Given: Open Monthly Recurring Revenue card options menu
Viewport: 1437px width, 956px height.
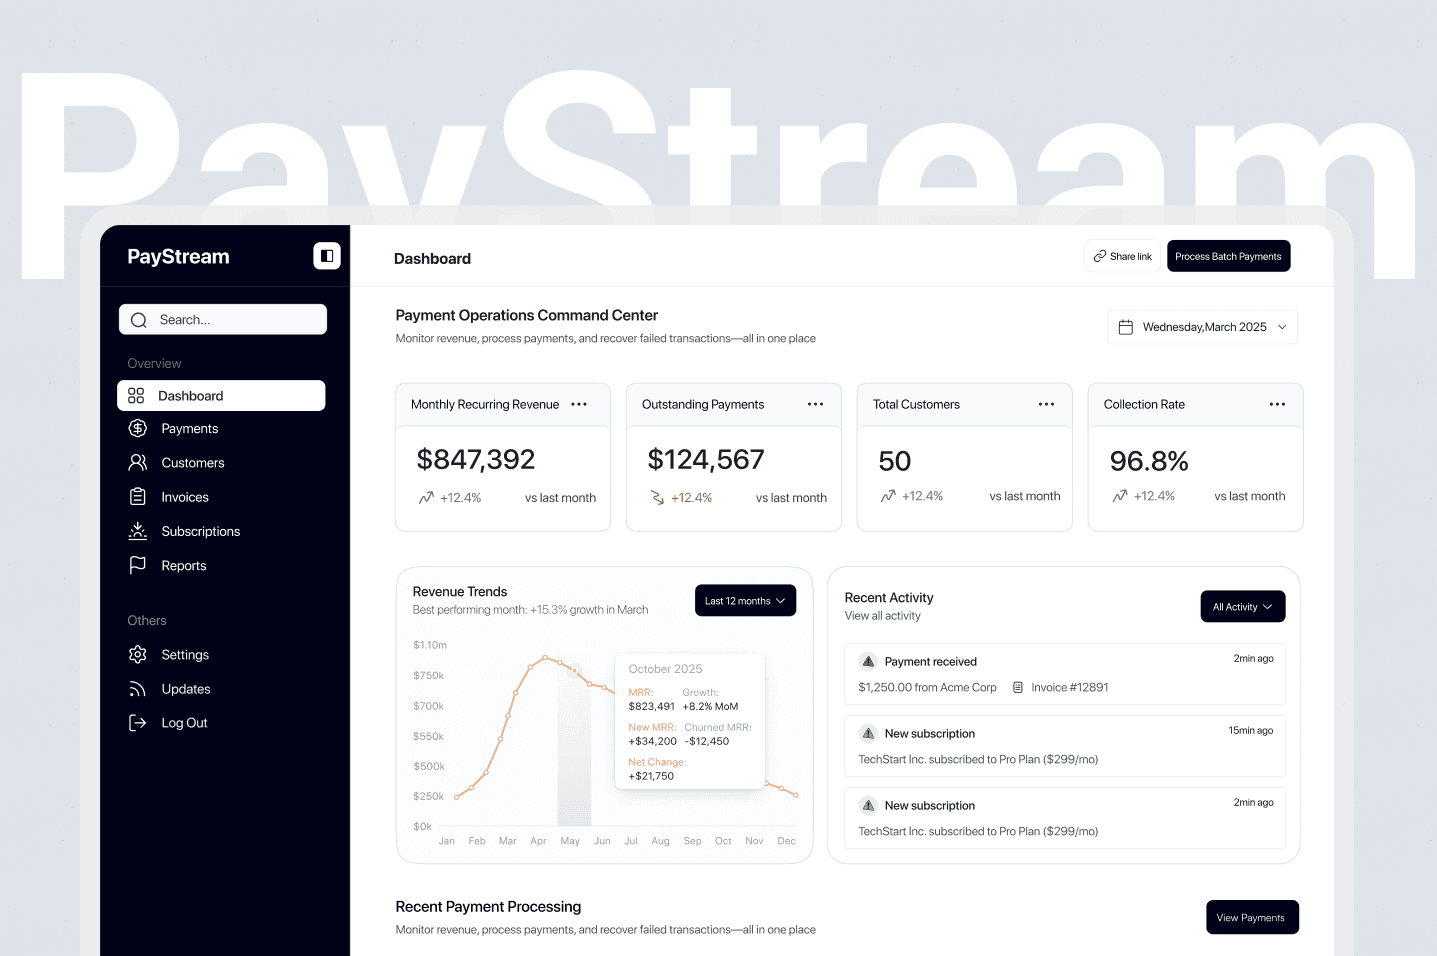Looking at the screenshot, I should (579, 405).
